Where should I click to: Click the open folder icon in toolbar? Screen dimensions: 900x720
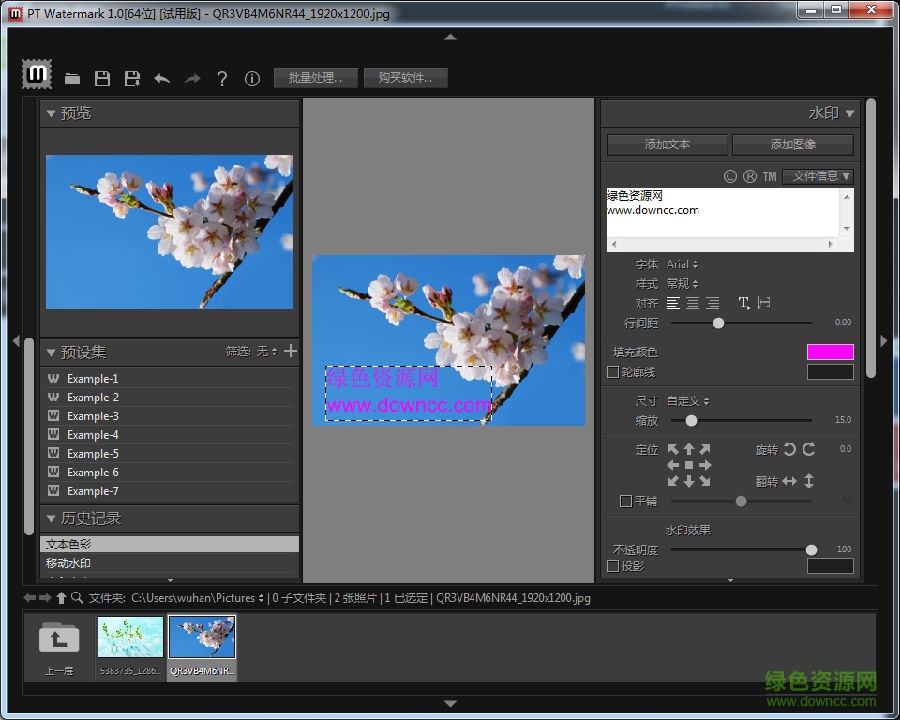point(72,78)
